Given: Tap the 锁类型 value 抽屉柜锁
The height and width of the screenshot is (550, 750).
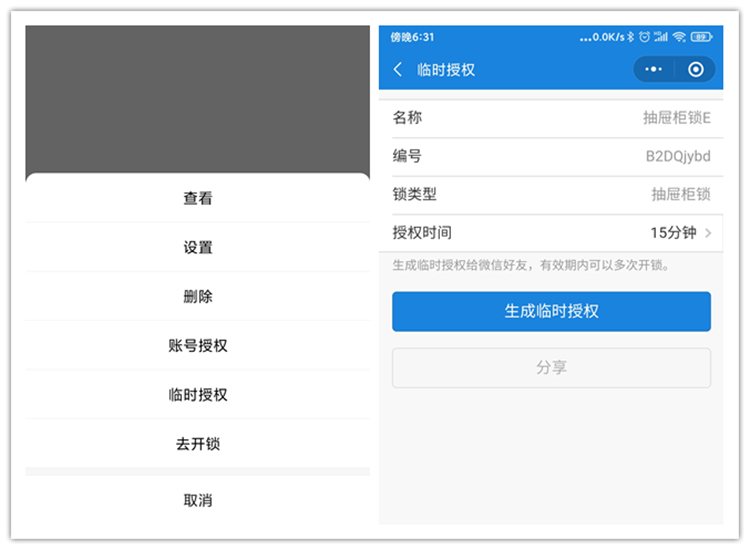Looking at the screenshot, I should point(681,194).
